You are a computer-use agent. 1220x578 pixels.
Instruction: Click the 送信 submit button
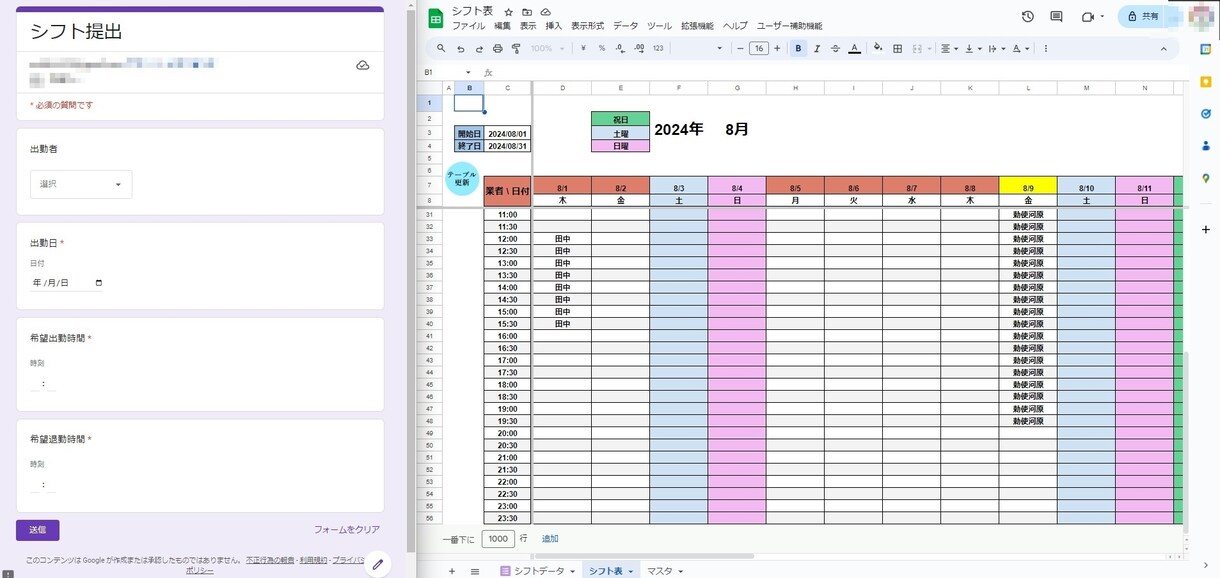pyautogui.click(x=37, y=530)
